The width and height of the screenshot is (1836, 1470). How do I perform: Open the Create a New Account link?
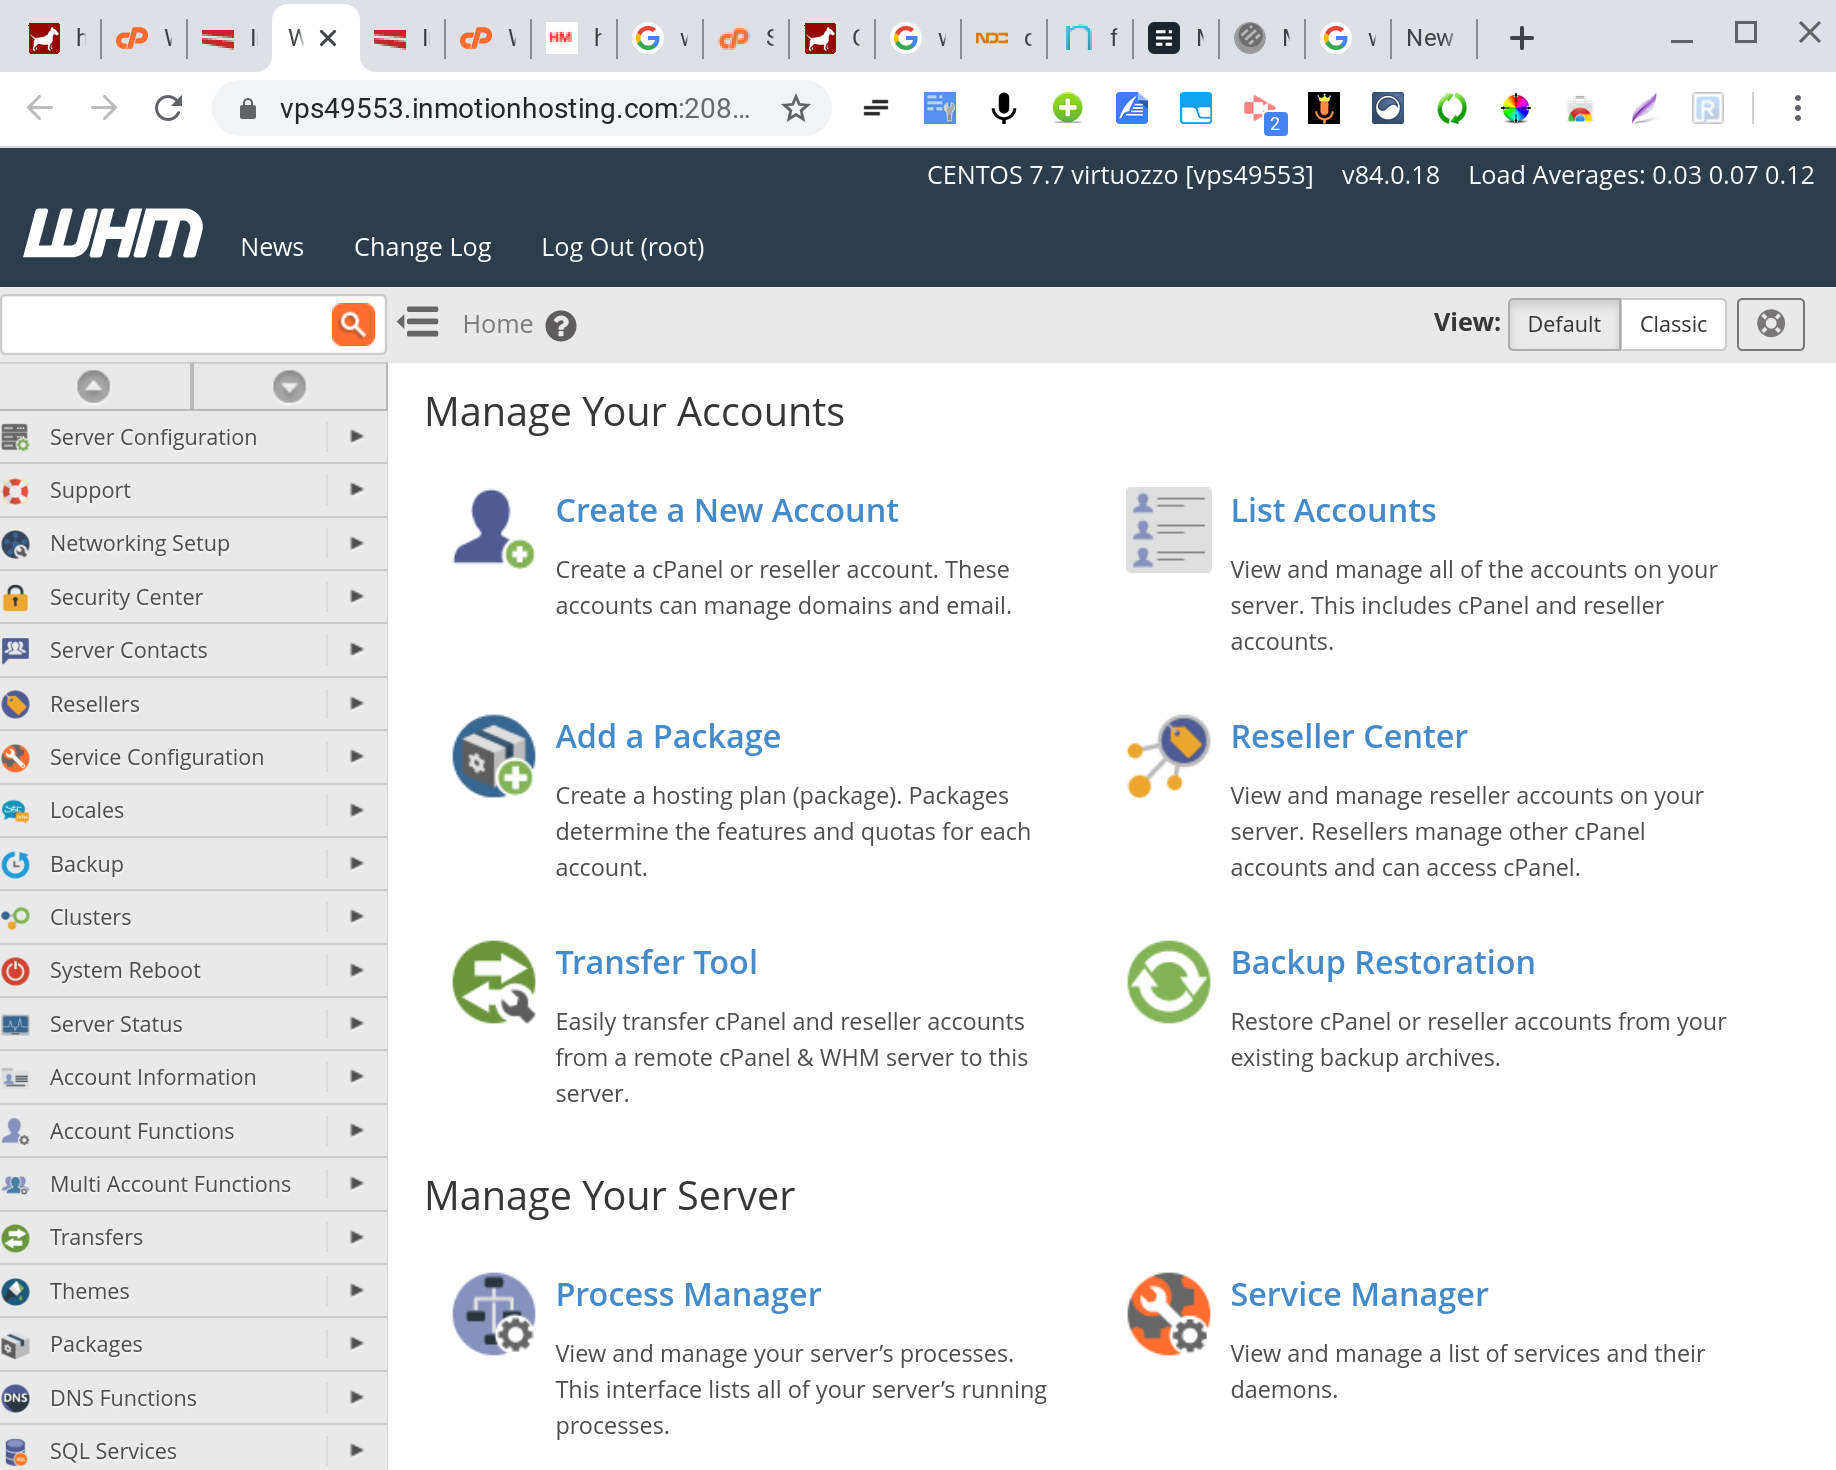(727, 510)
